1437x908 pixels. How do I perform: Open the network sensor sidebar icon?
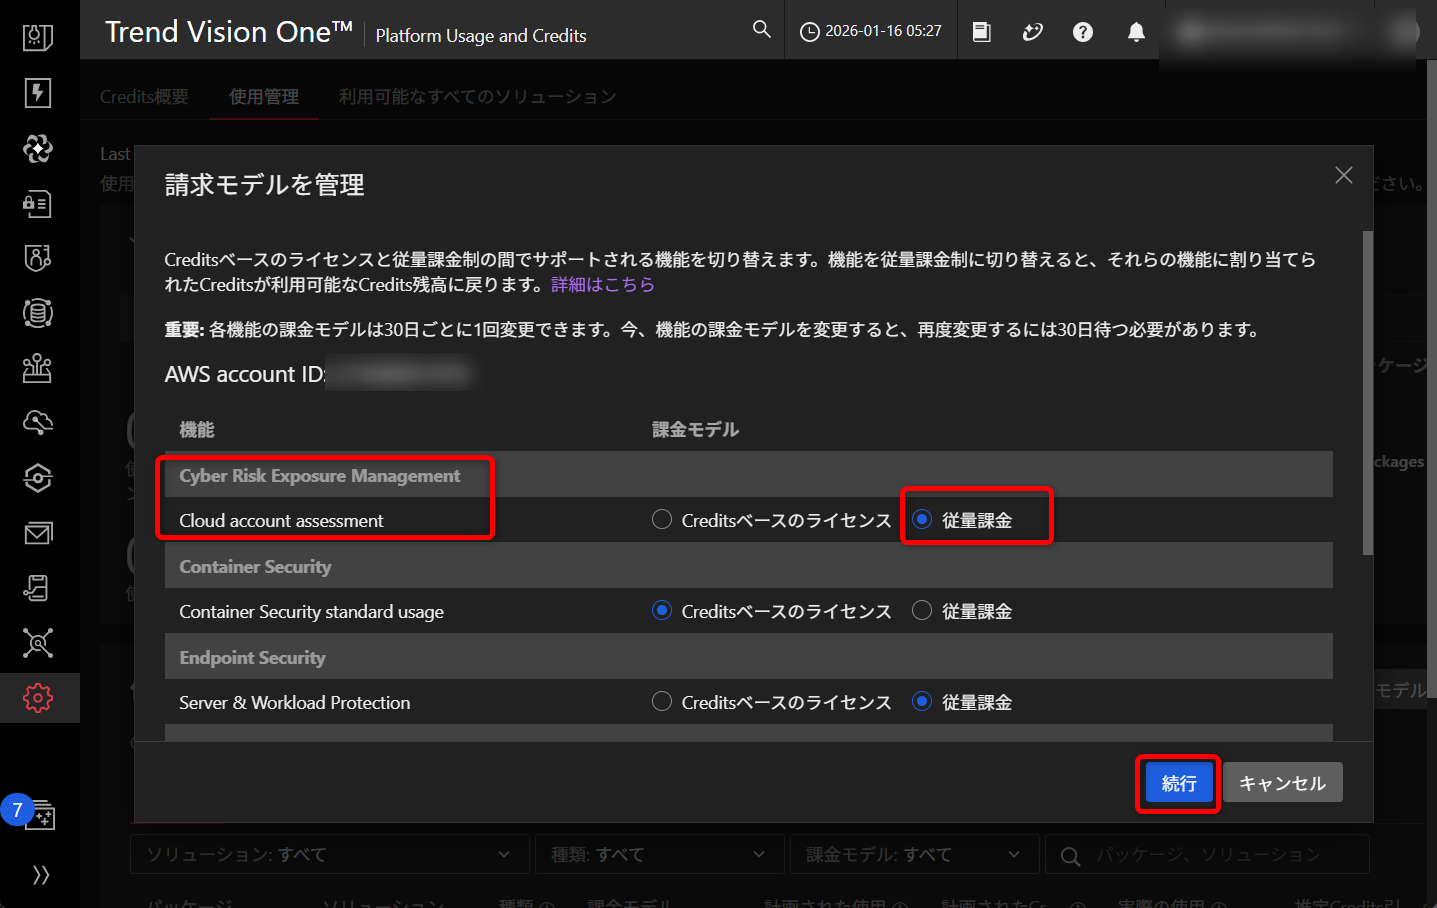[38, 368]
